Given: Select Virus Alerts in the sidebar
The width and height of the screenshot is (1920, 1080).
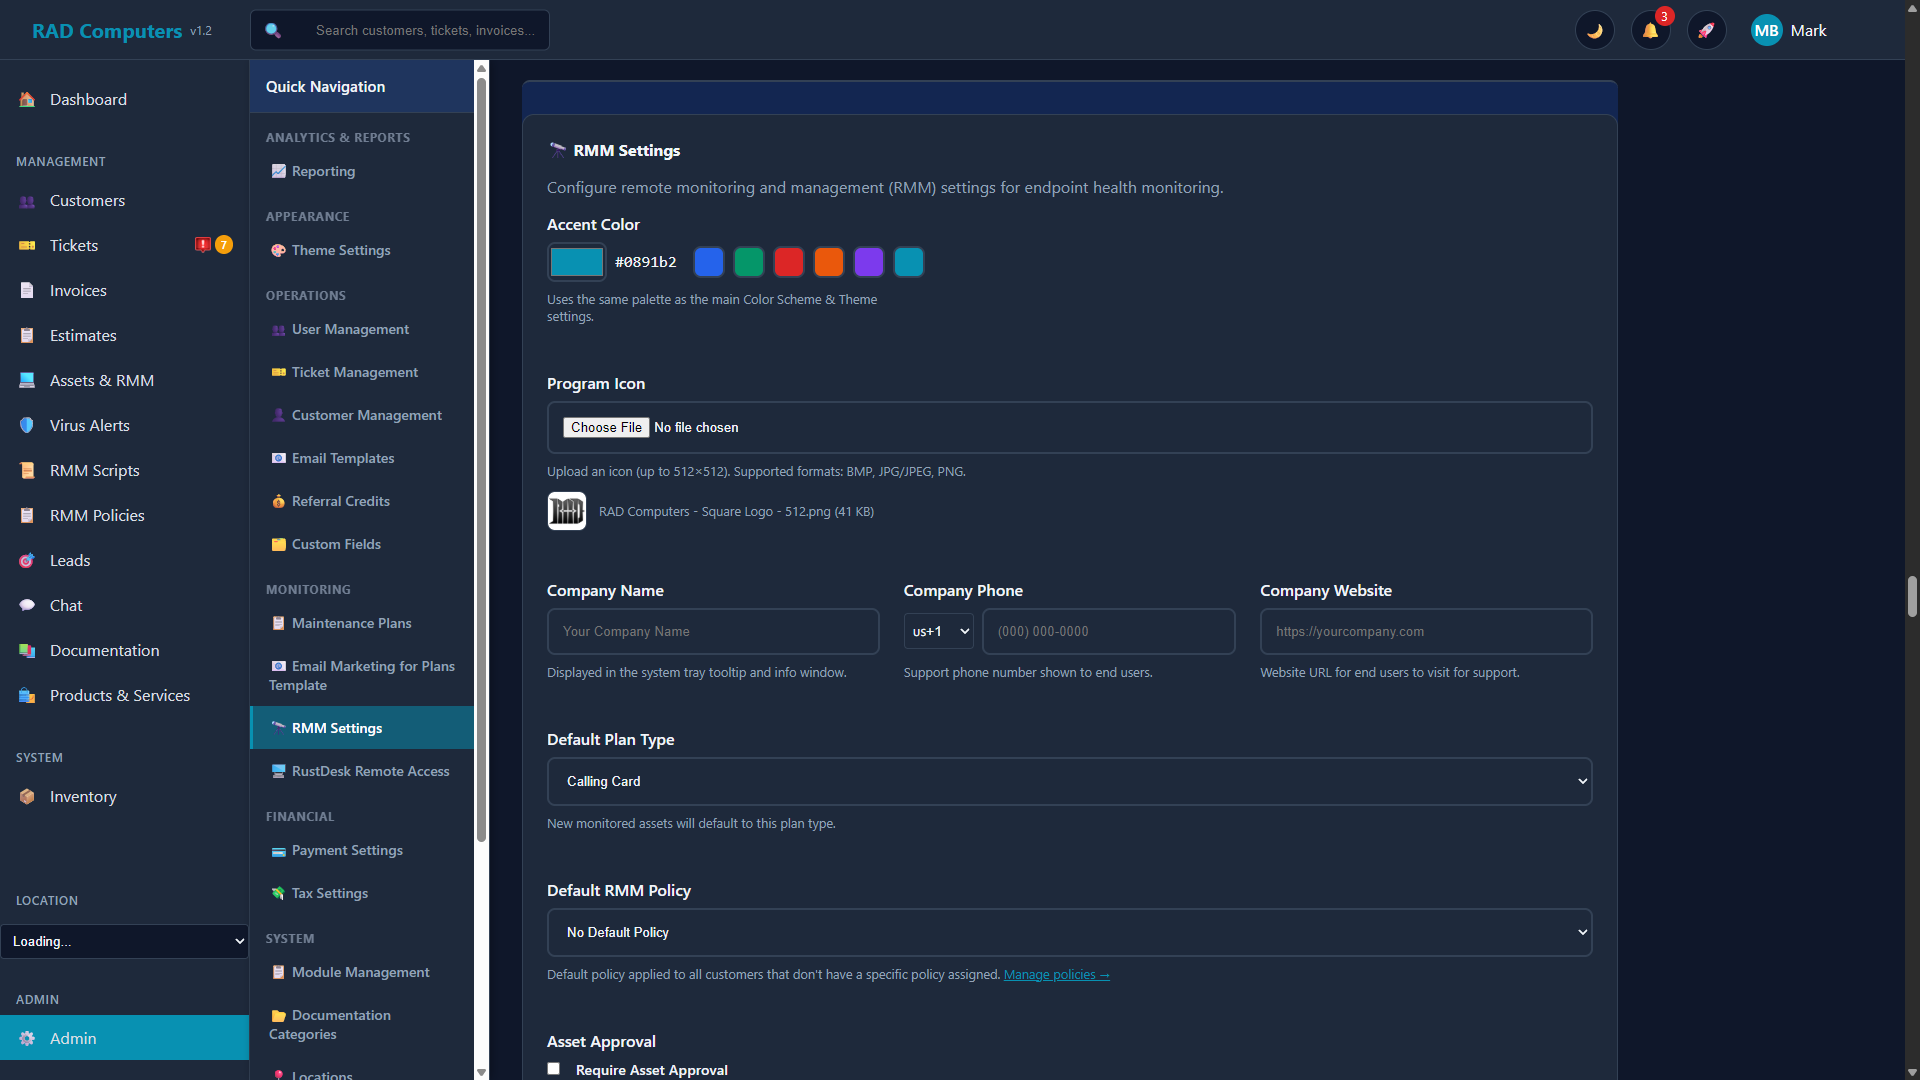Looking at the screenshot, I should (x=89, y=425).
